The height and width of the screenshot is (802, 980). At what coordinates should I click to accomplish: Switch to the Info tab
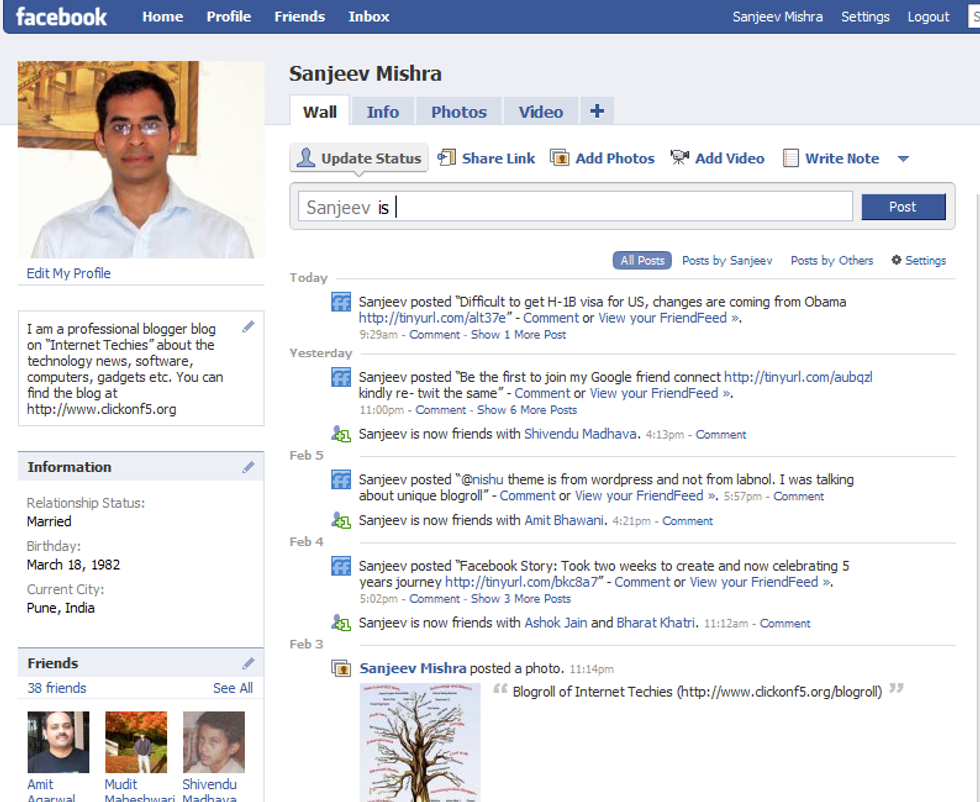[382, 112]
